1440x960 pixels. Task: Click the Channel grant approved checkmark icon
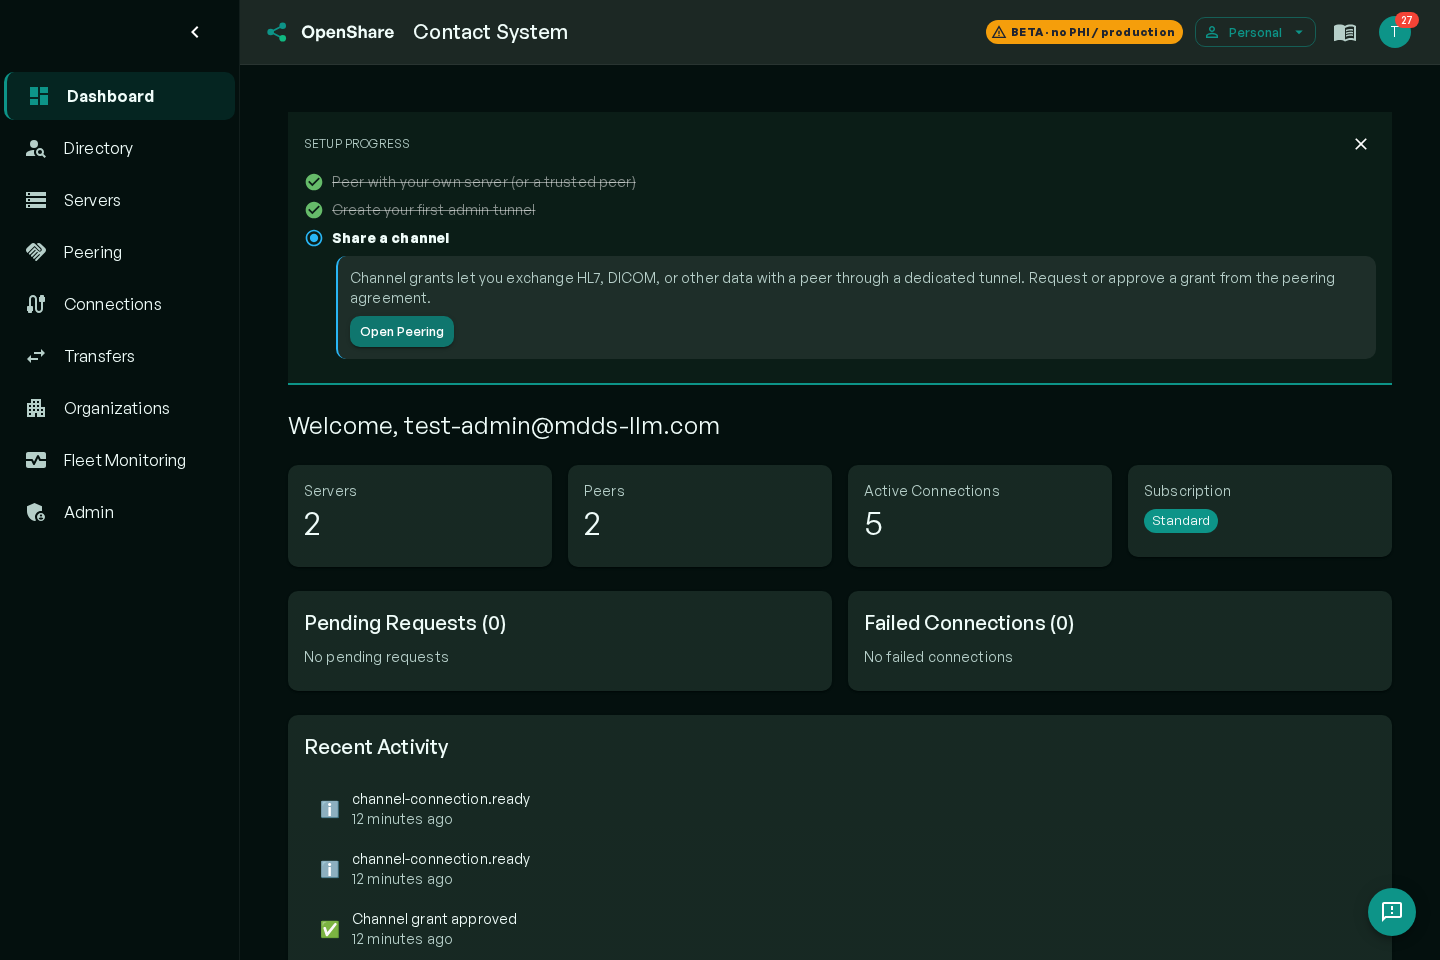point(330,929)
